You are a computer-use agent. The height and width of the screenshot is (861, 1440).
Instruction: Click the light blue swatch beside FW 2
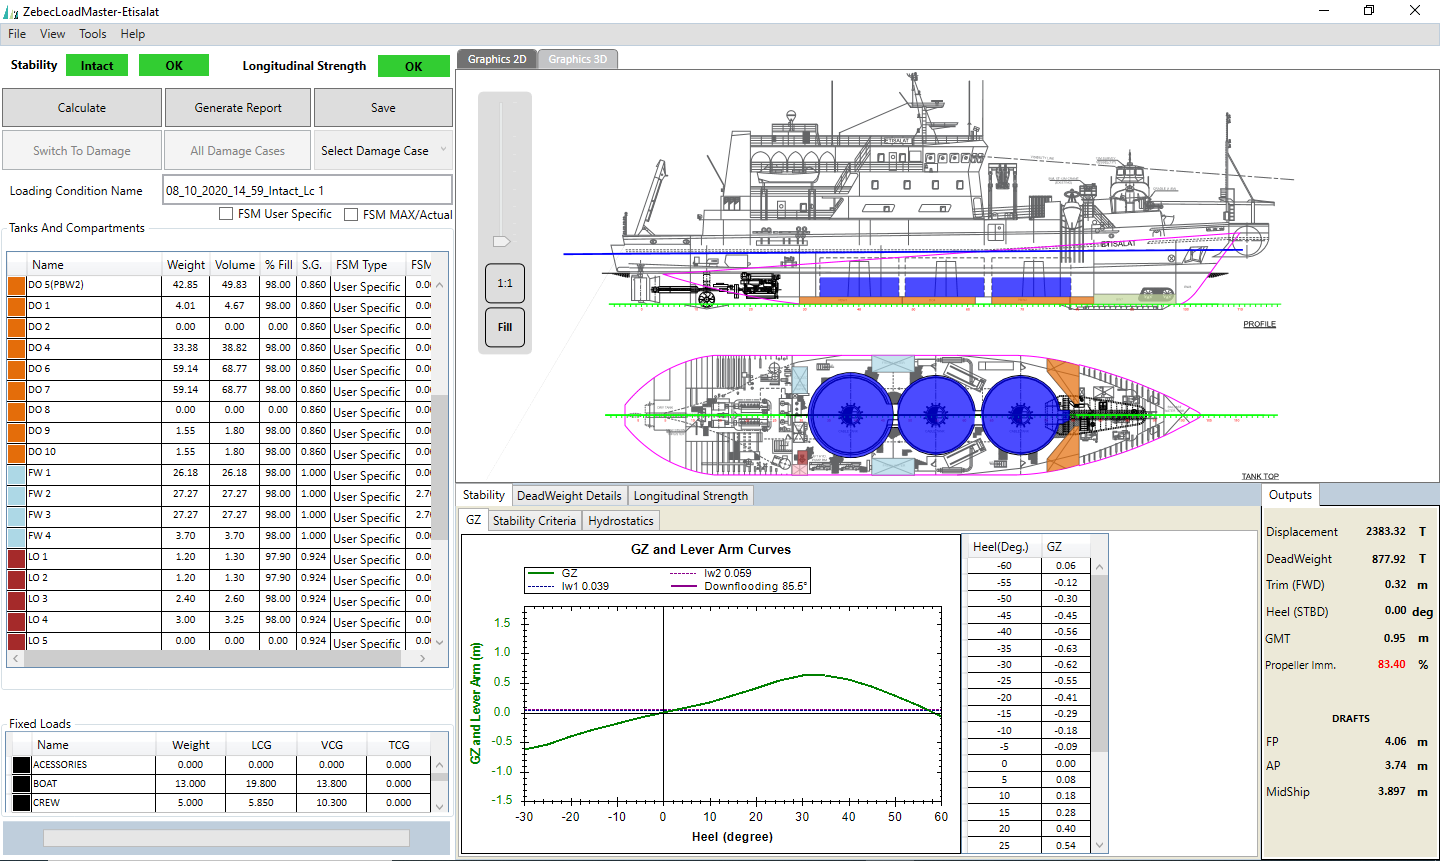pyautogui.click(x=16, y=494)
